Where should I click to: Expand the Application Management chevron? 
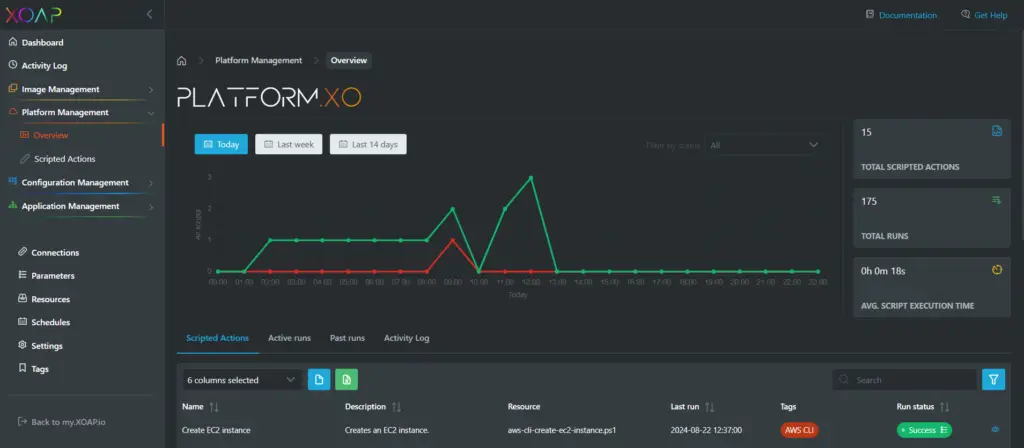[151, 207]
